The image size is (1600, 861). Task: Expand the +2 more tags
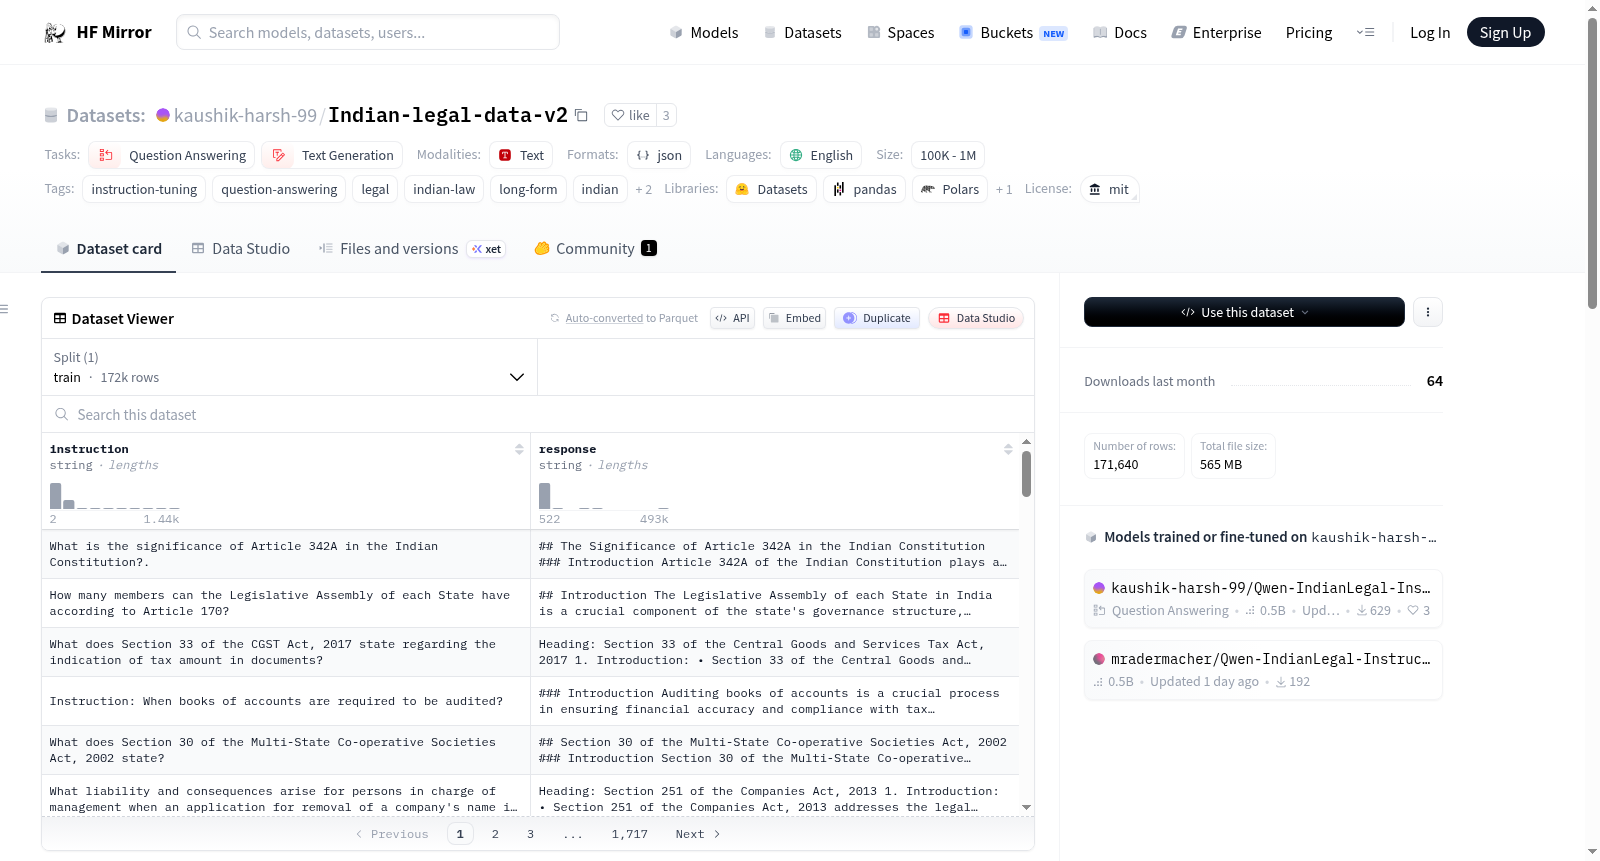[x=643, y=189]
